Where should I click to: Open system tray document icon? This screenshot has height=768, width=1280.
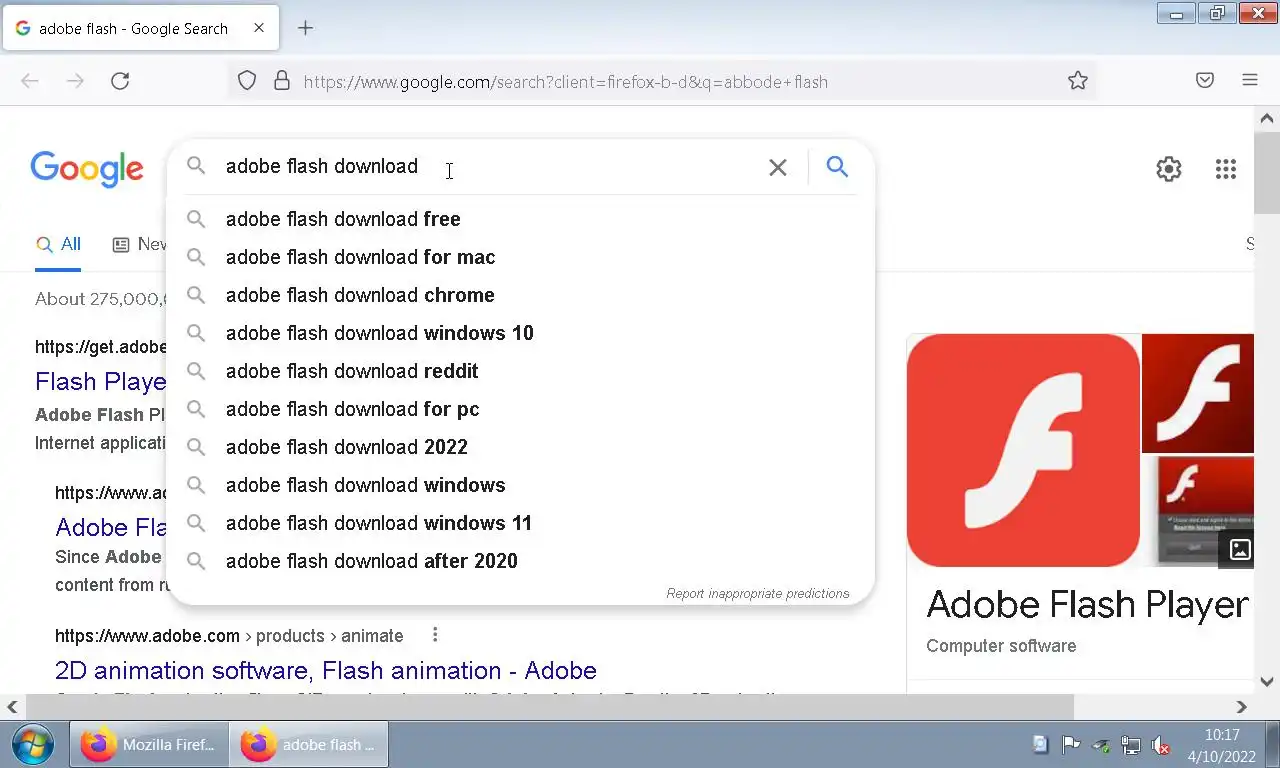[1040, 744]
